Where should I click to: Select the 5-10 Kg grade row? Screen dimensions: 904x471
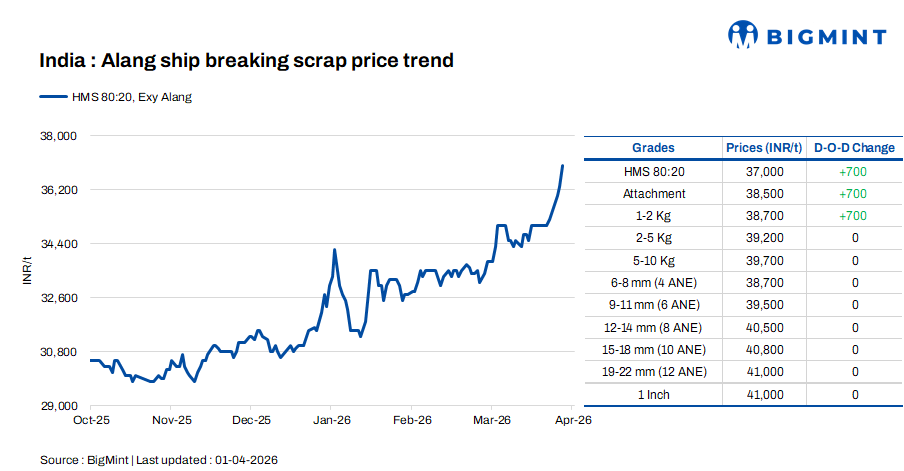click(653, 261)
